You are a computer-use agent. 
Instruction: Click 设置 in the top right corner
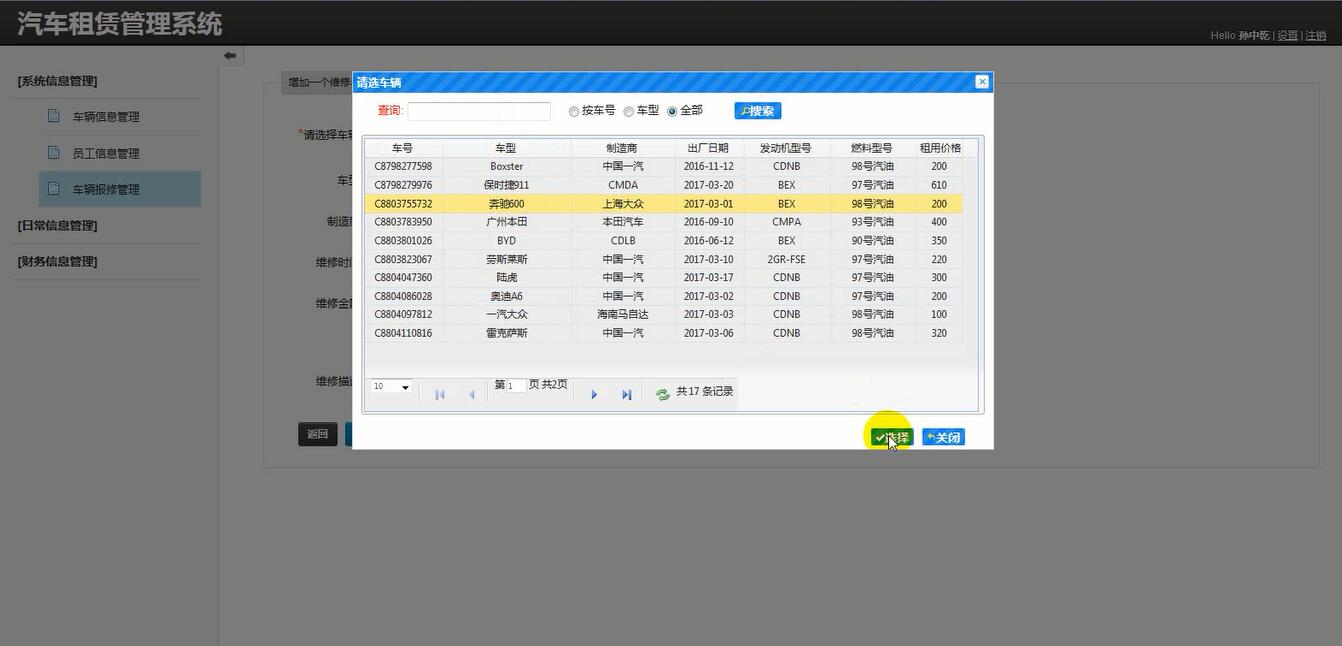point(1287,34)
